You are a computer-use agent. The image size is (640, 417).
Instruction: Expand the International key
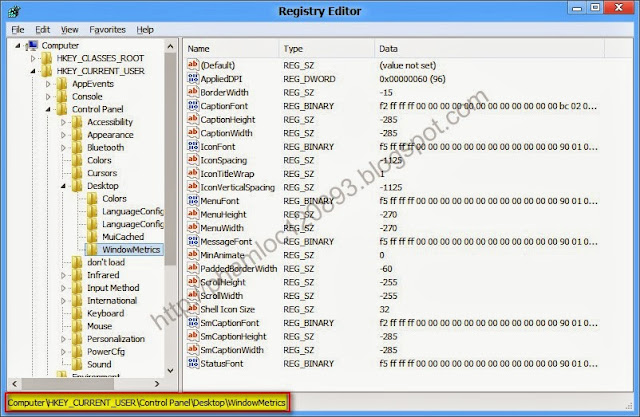point(63,301)
